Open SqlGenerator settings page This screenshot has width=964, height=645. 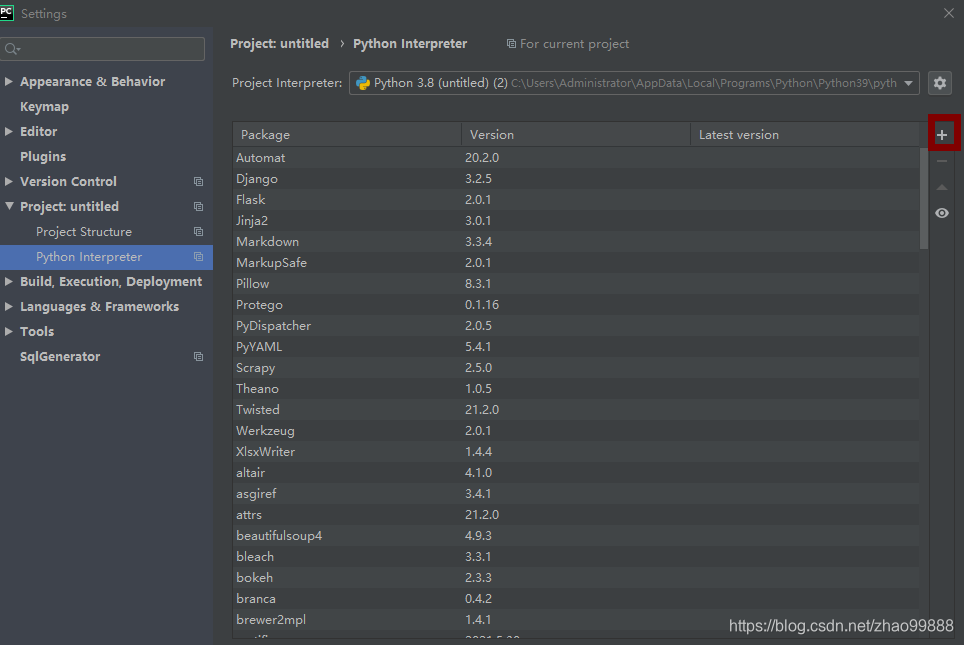point(60,357)
